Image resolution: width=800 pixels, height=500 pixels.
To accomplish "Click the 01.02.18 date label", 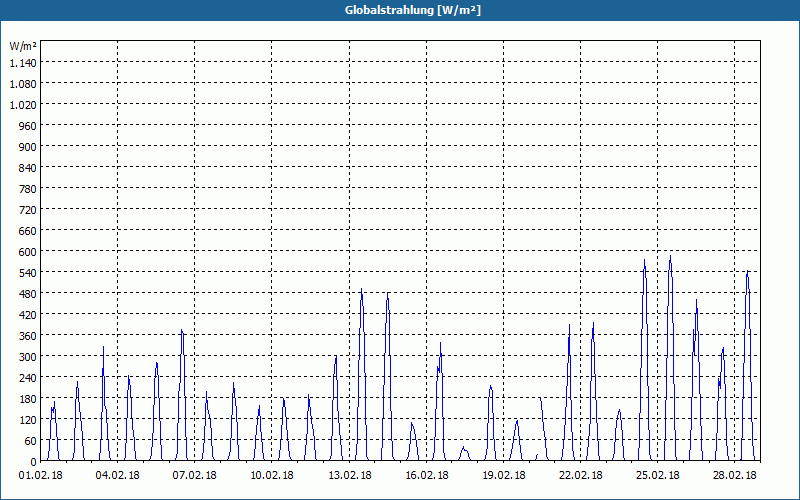I will click(x=40, y=475).
